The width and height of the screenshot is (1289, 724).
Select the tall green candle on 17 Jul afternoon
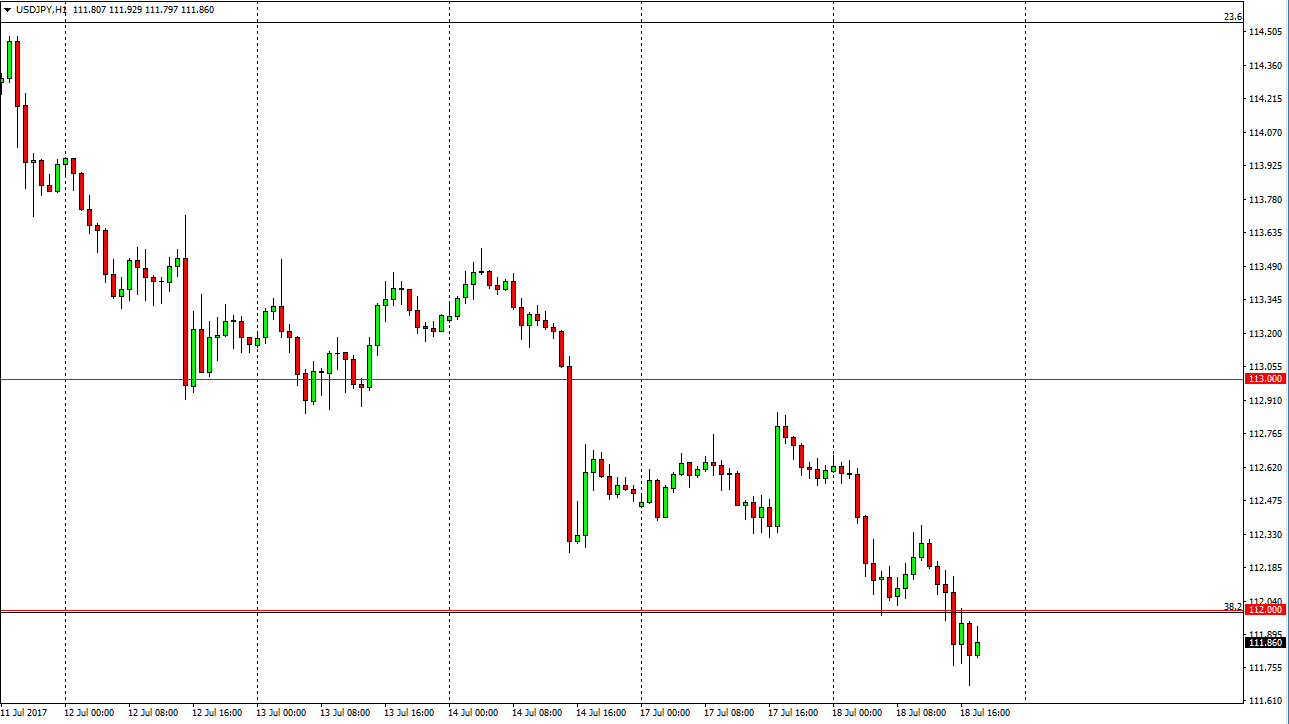pyautogui.click(x=777, y=476)
